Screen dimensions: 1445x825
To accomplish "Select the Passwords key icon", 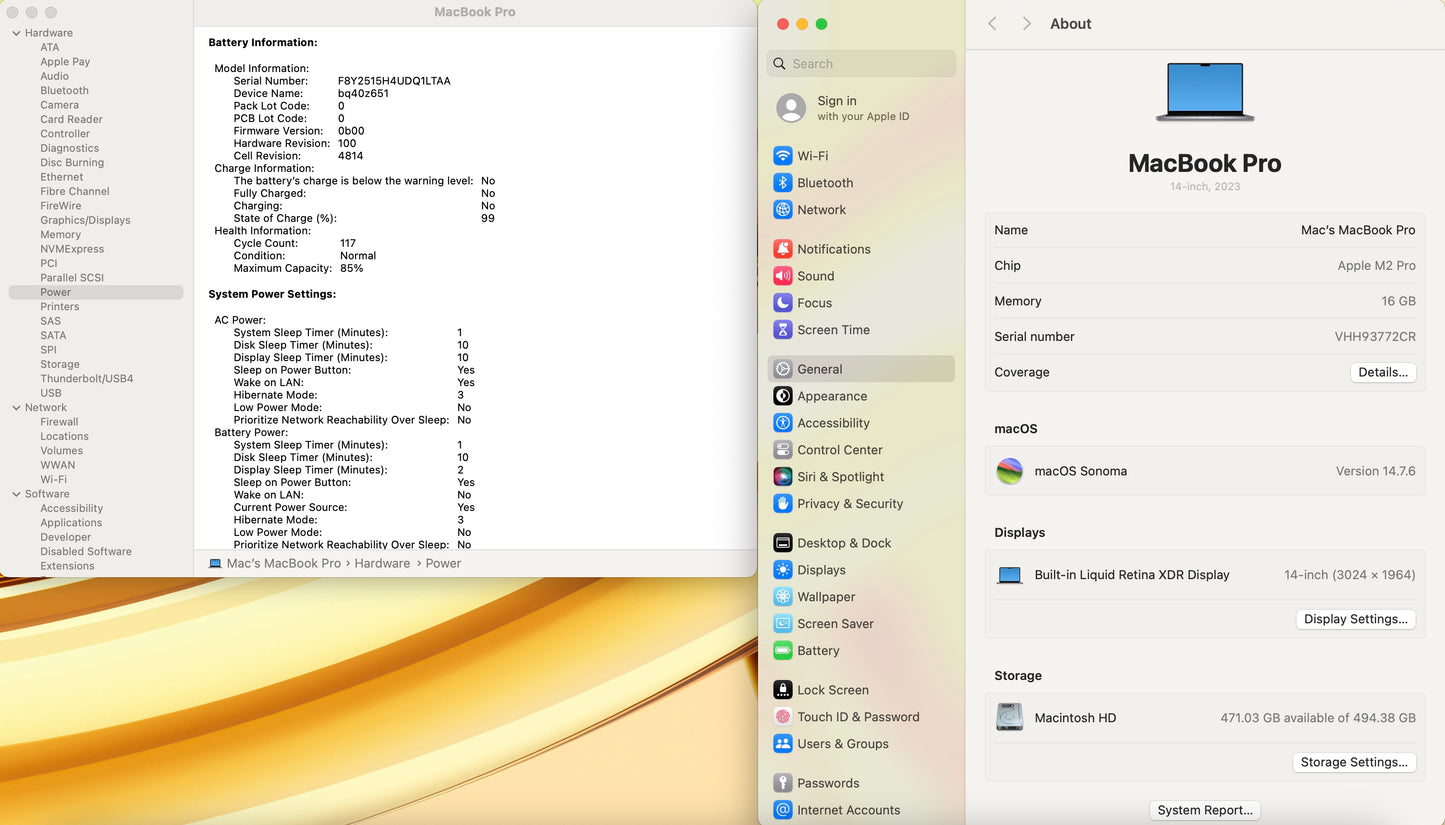I will [x=783, y=783].
